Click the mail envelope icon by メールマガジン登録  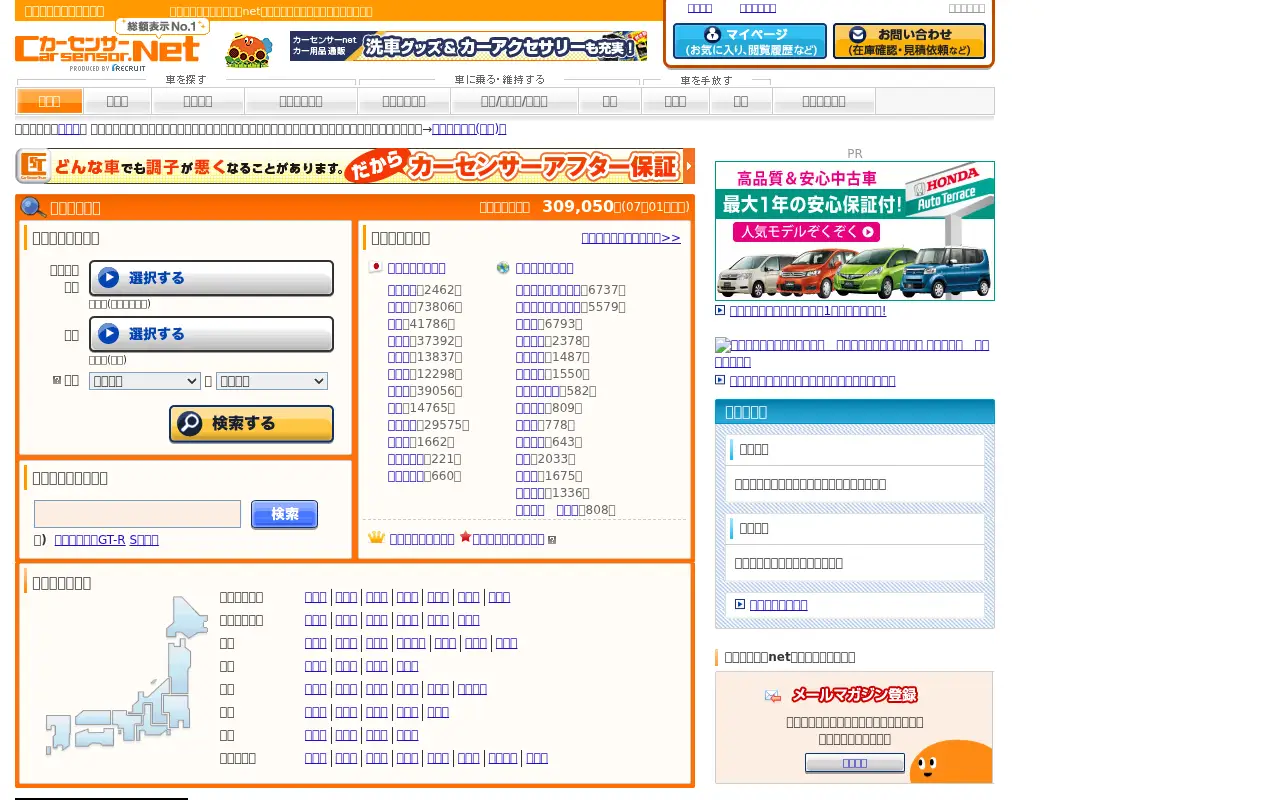773,696
